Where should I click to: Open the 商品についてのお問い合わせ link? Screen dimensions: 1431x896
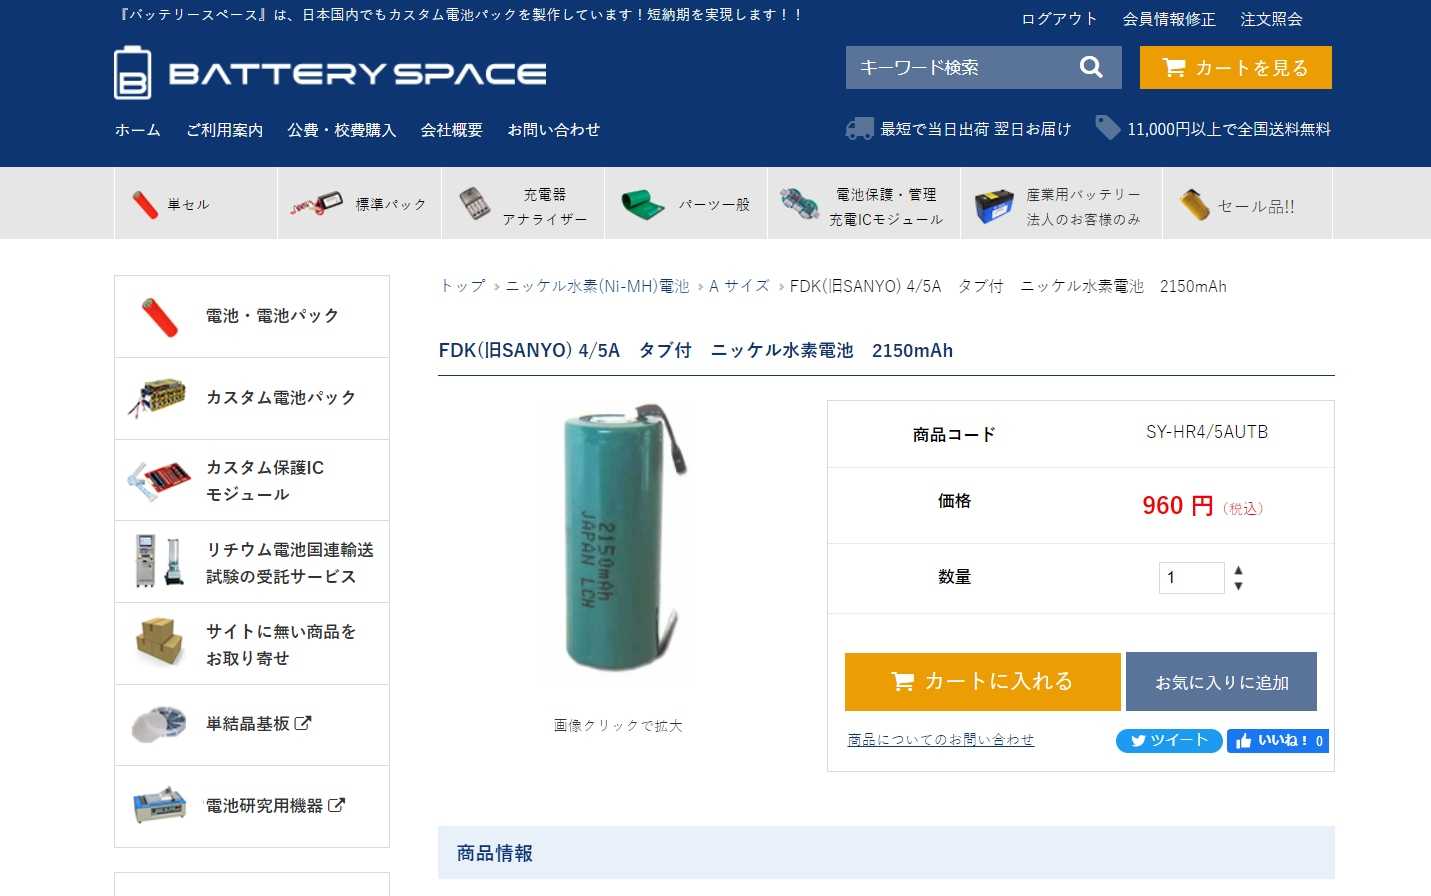940,739
